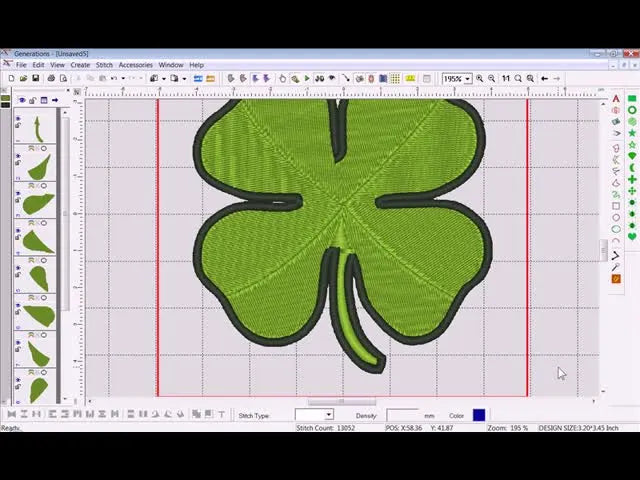Play the stitch simulation
The width and height of the screenshot is (640, 480).
pos(307,78)
